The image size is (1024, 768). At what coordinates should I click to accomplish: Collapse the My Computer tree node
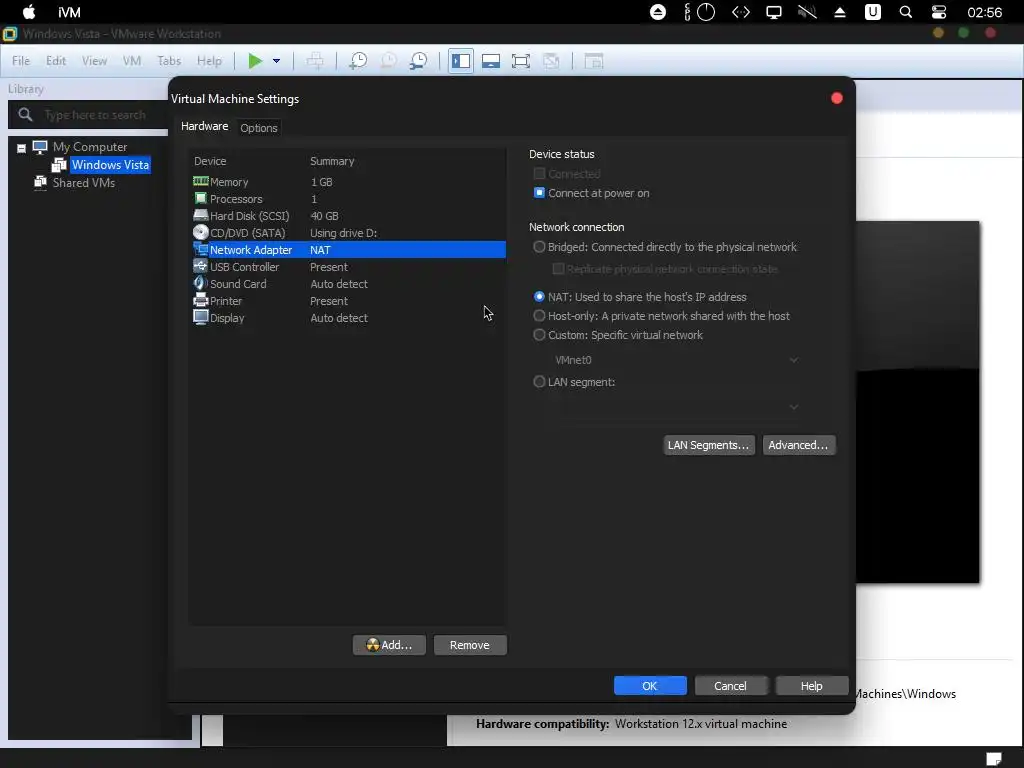click(21, 148)
